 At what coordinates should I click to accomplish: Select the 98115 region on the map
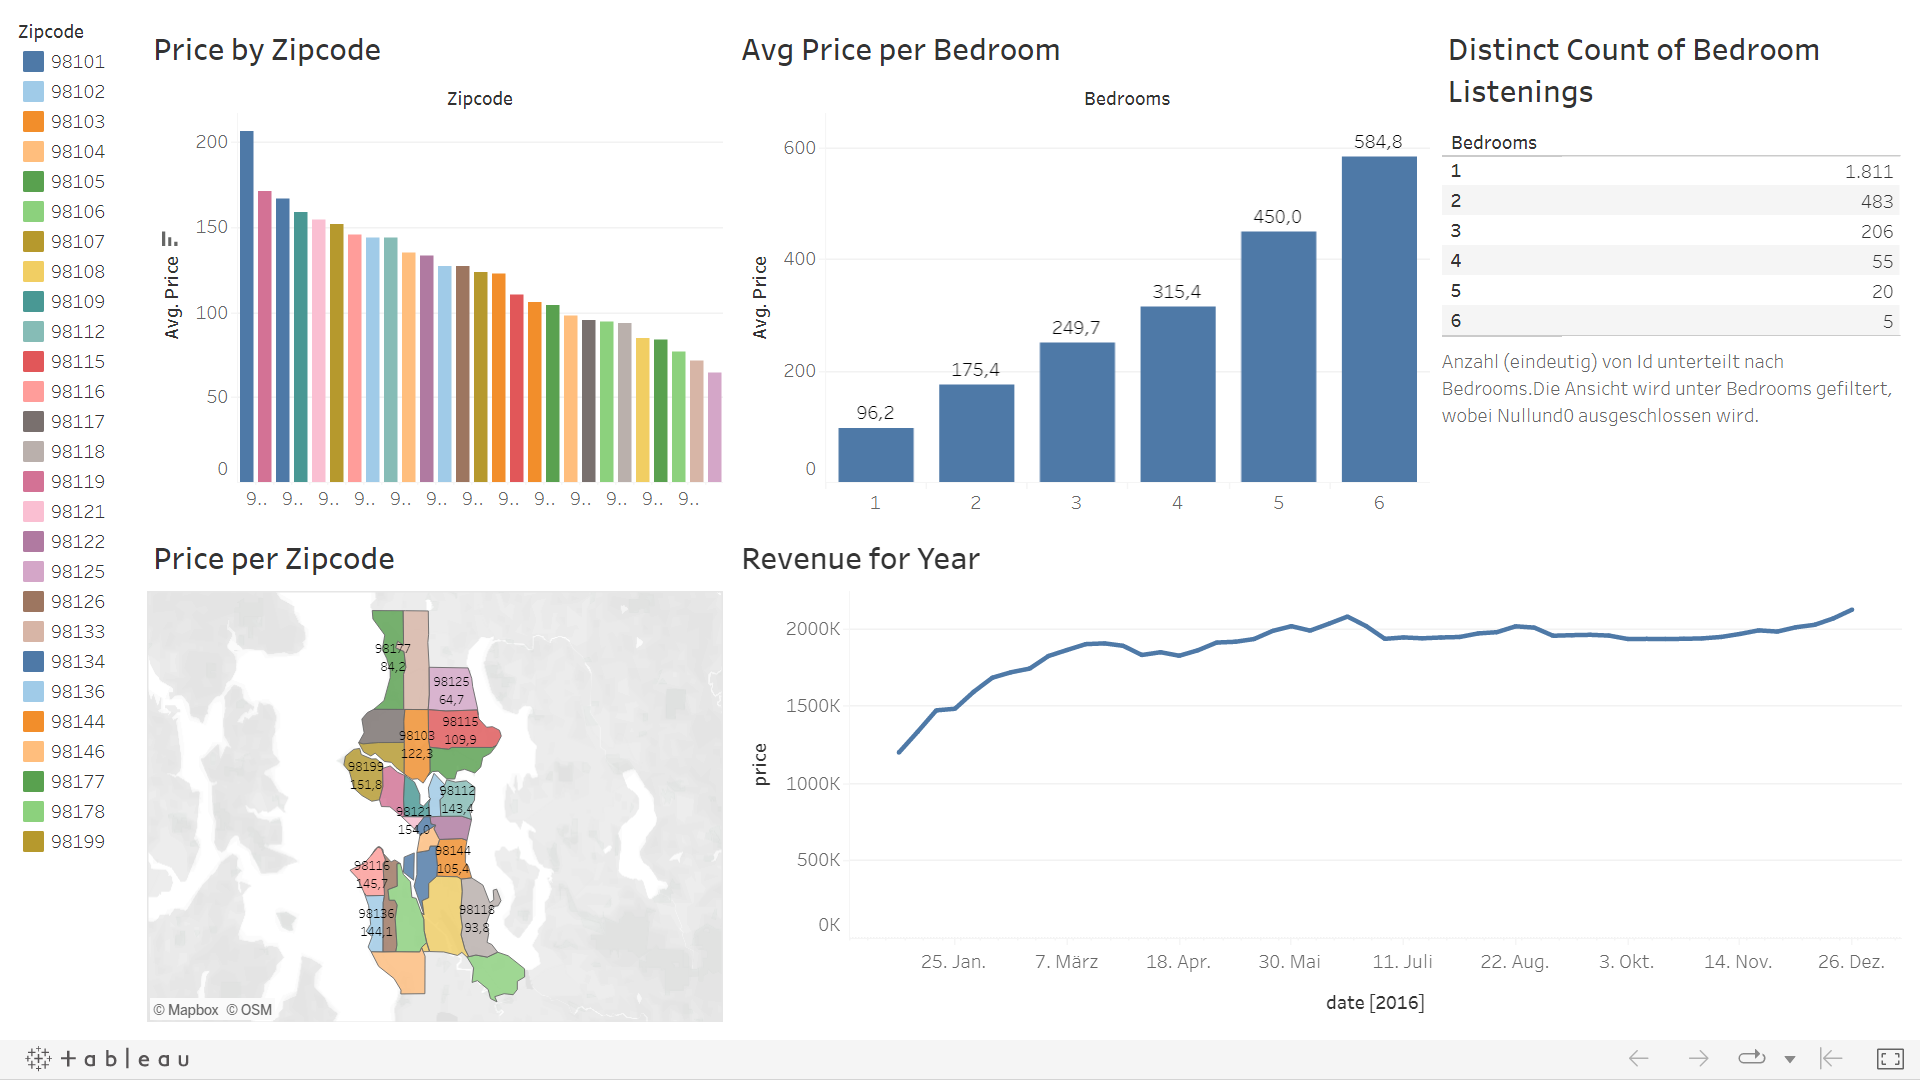tap(462, 730)
